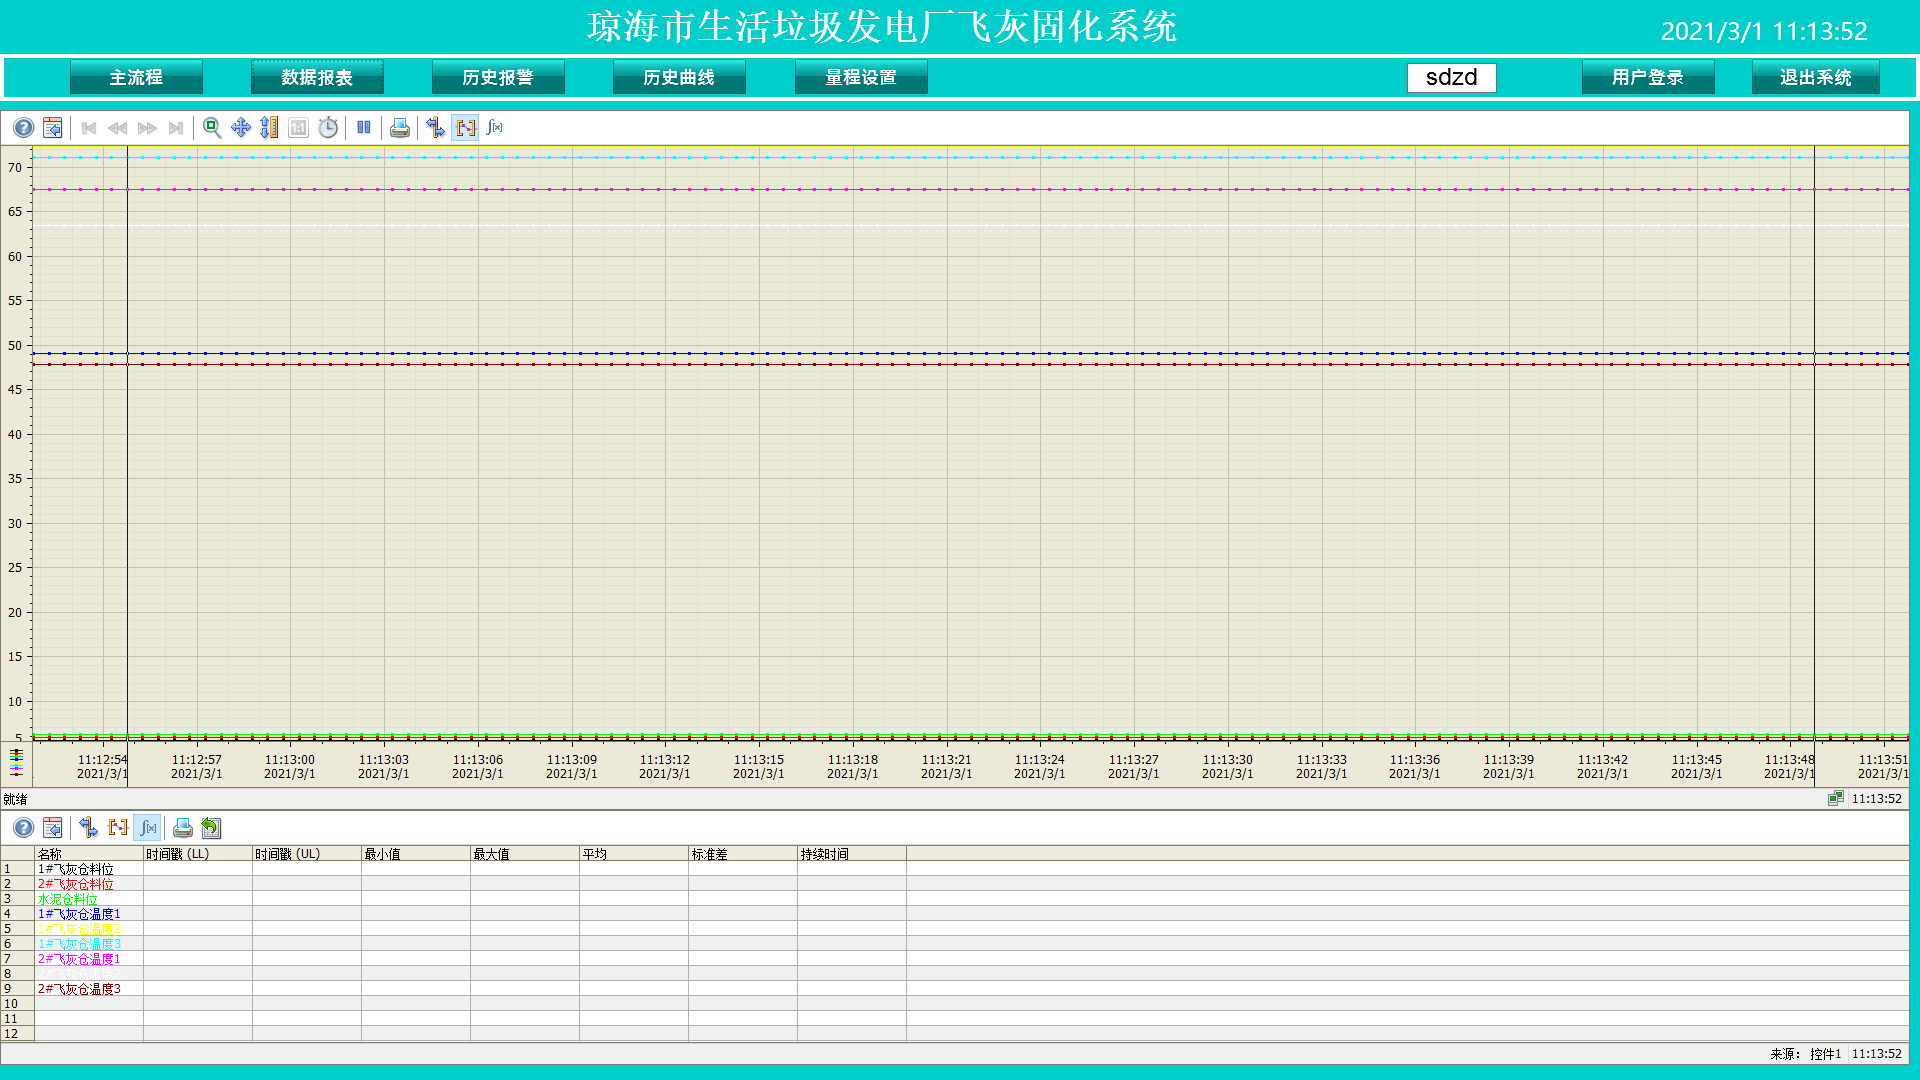This screenshot has width=1920, height=1080.
Task: Click the 时间戳 (LL) column header
Action: [198, 854]
